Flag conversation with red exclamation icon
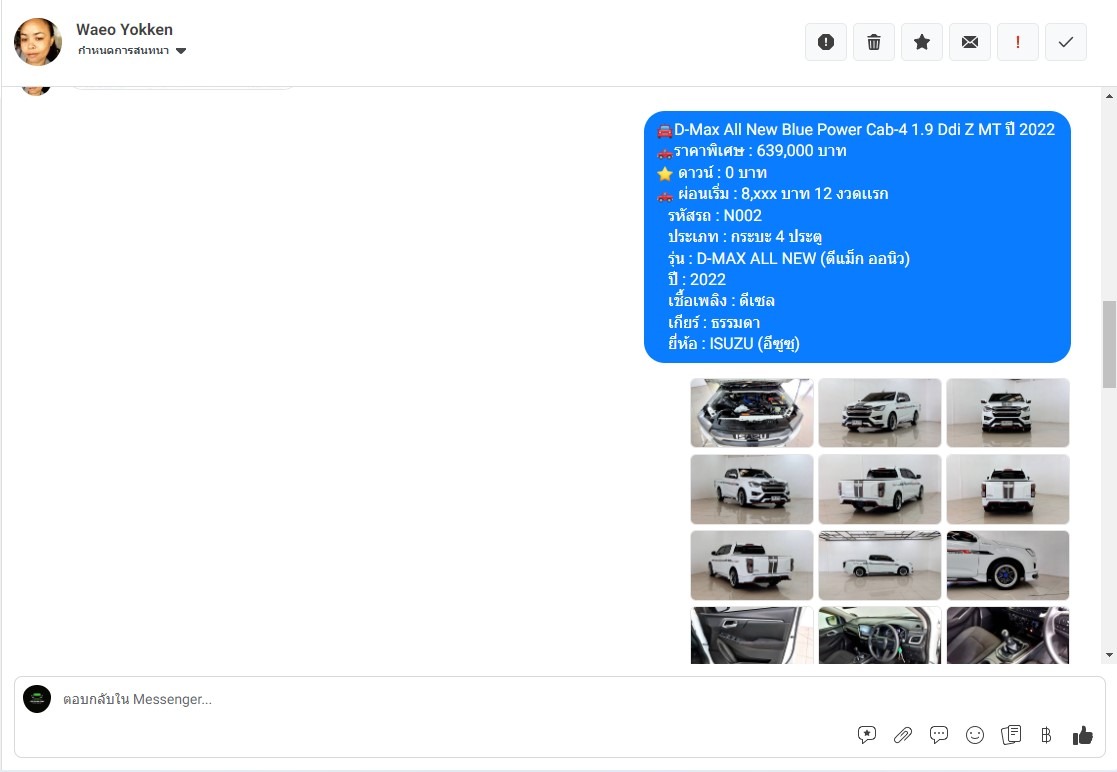The height and width of the screenshot is (772, 1117). pyautogui.click(x=1017, y=42)
